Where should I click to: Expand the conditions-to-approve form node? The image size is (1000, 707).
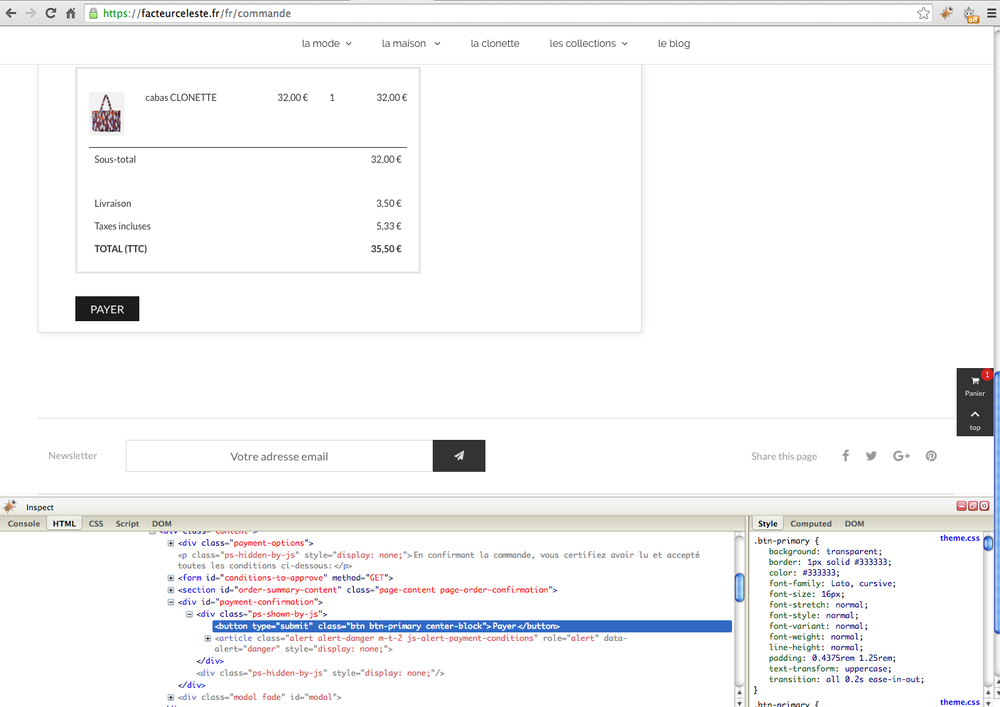coord(171,578)
